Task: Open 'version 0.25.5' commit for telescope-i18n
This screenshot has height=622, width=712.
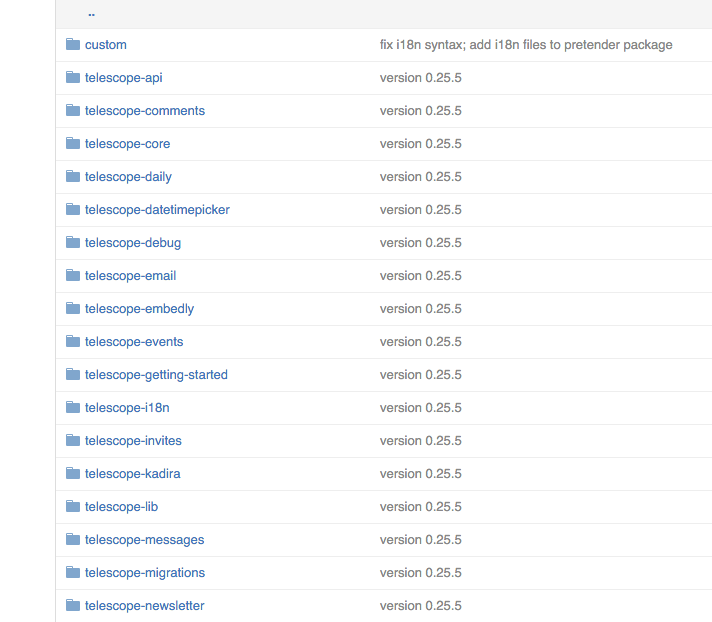Action: click(x=420, y=408)
